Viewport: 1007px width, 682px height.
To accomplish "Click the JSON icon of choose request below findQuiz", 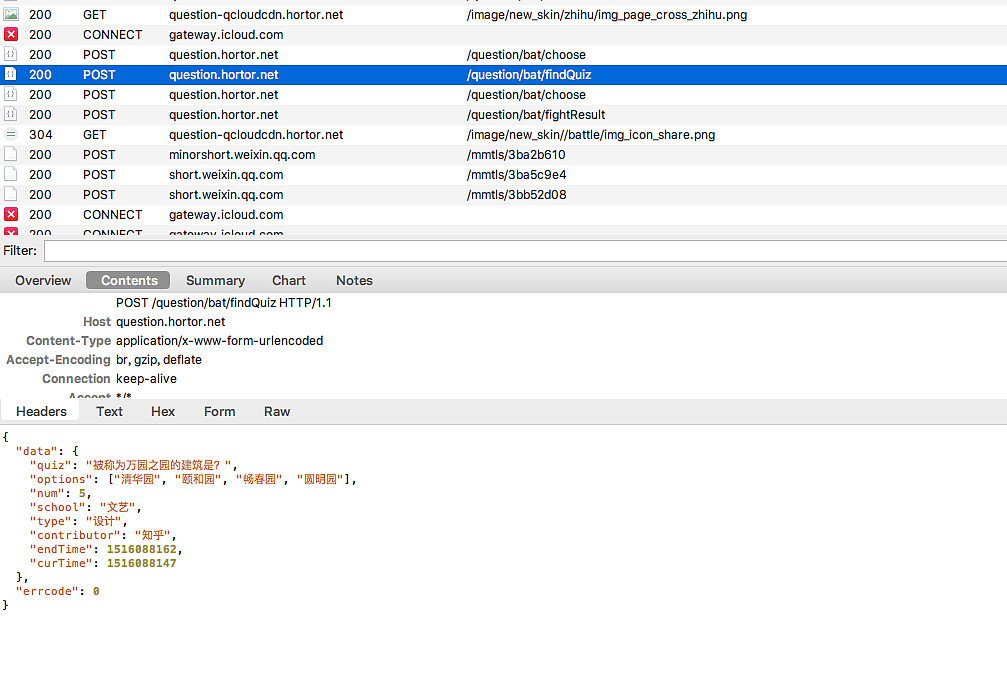I will (11, 95).
